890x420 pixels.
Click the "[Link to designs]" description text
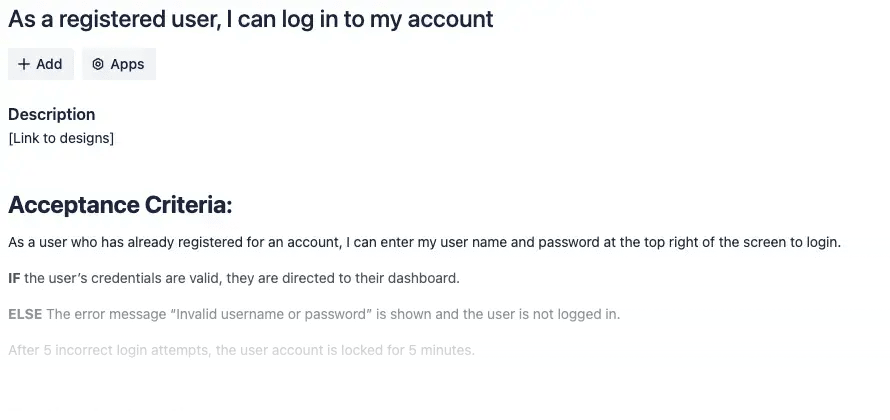(x=61, y=138)
